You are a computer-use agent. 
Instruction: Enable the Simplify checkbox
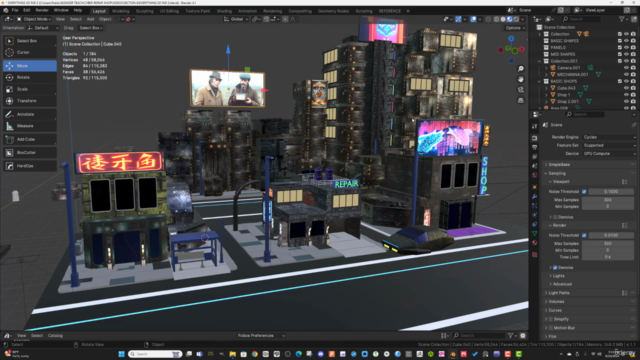point(551,319)
